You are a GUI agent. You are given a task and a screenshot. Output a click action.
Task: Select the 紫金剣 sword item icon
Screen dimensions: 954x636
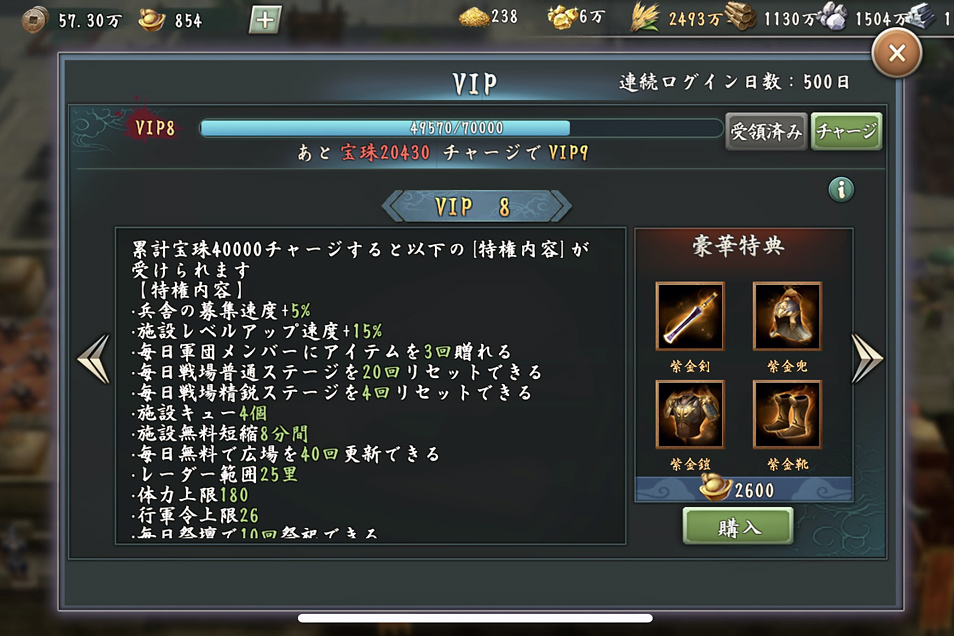pyautogui.click(x=689, y=316)
